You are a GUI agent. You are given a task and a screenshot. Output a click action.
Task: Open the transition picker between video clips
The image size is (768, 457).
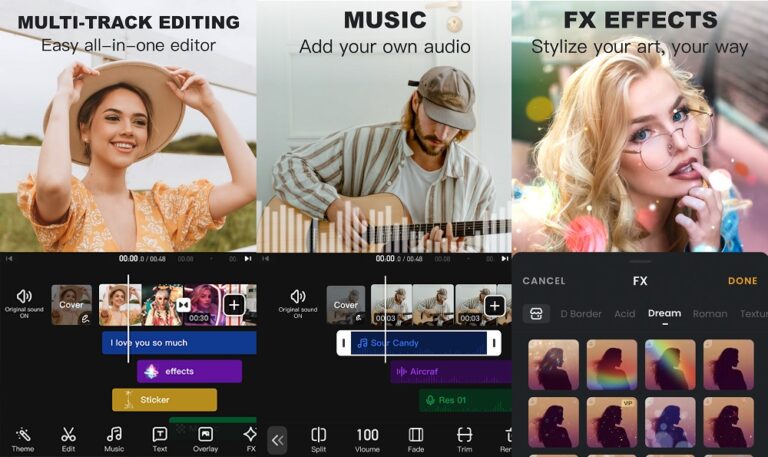click(183, 305)
